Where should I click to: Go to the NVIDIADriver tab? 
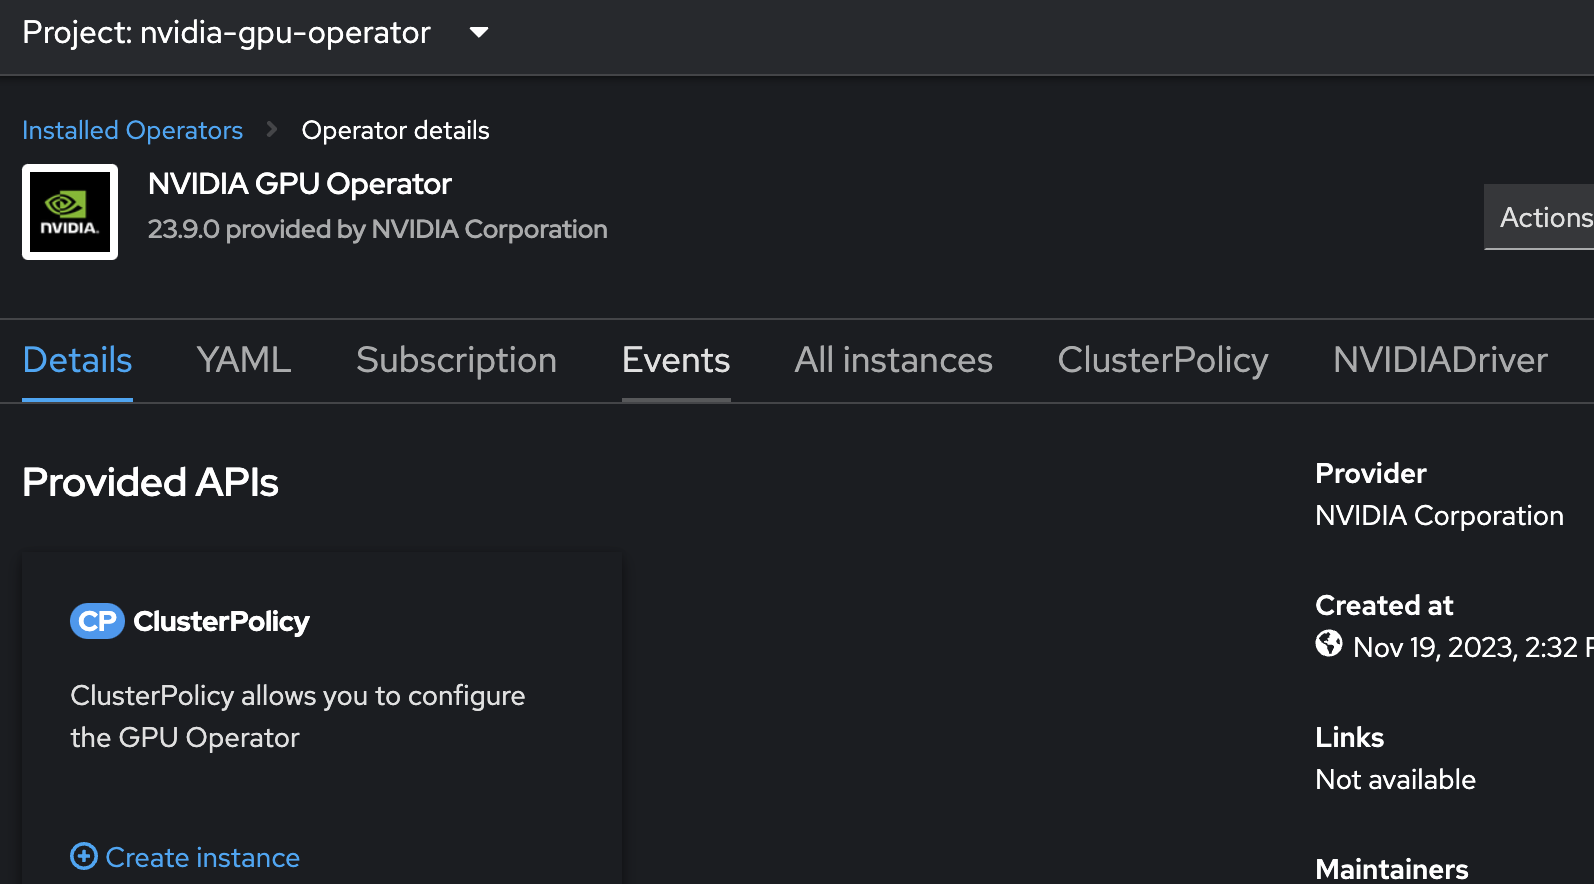(x=1440, y=360)
